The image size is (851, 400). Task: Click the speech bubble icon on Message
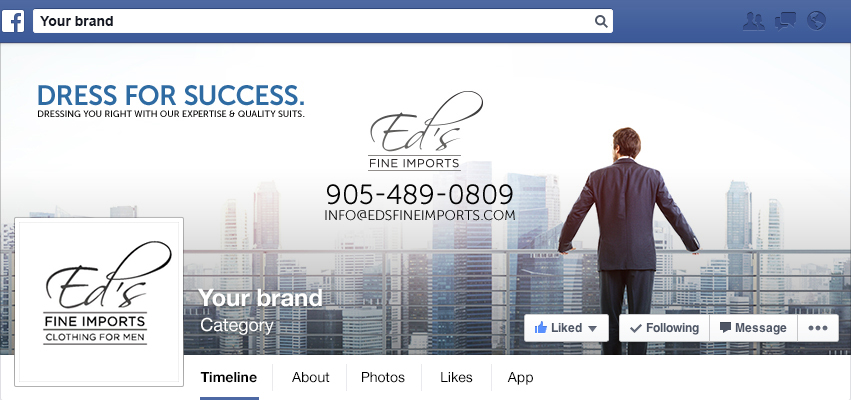point(725,327)
